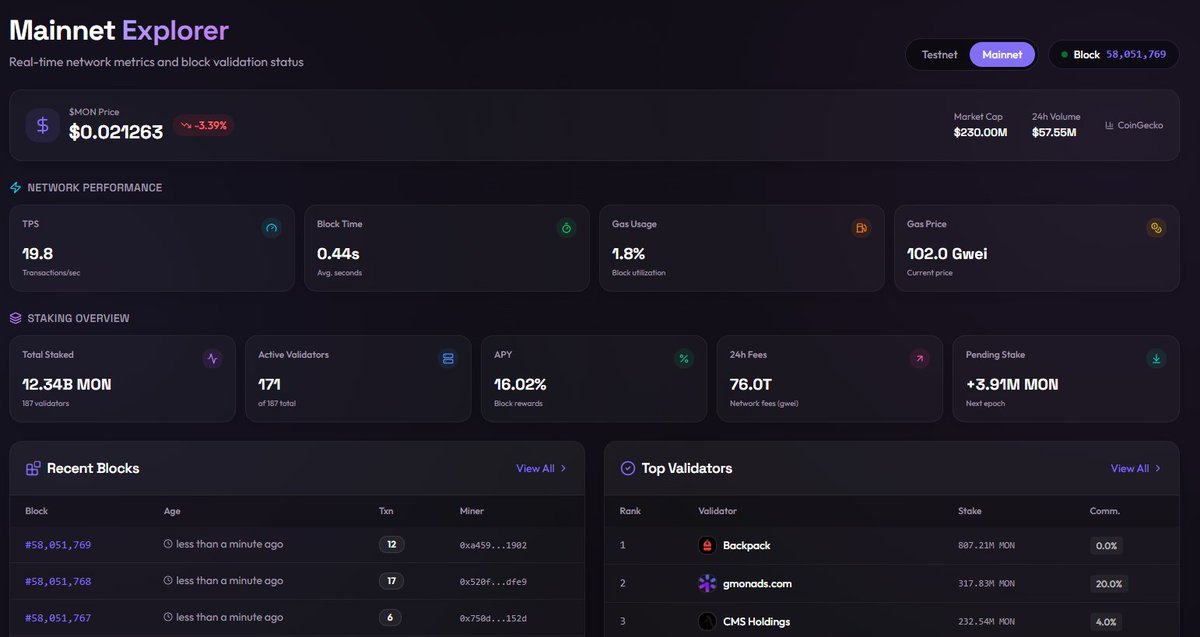Viewport: 1200px width, 637px height.
Task: Click the CMS Holdings validator logo
Action: 707,621
